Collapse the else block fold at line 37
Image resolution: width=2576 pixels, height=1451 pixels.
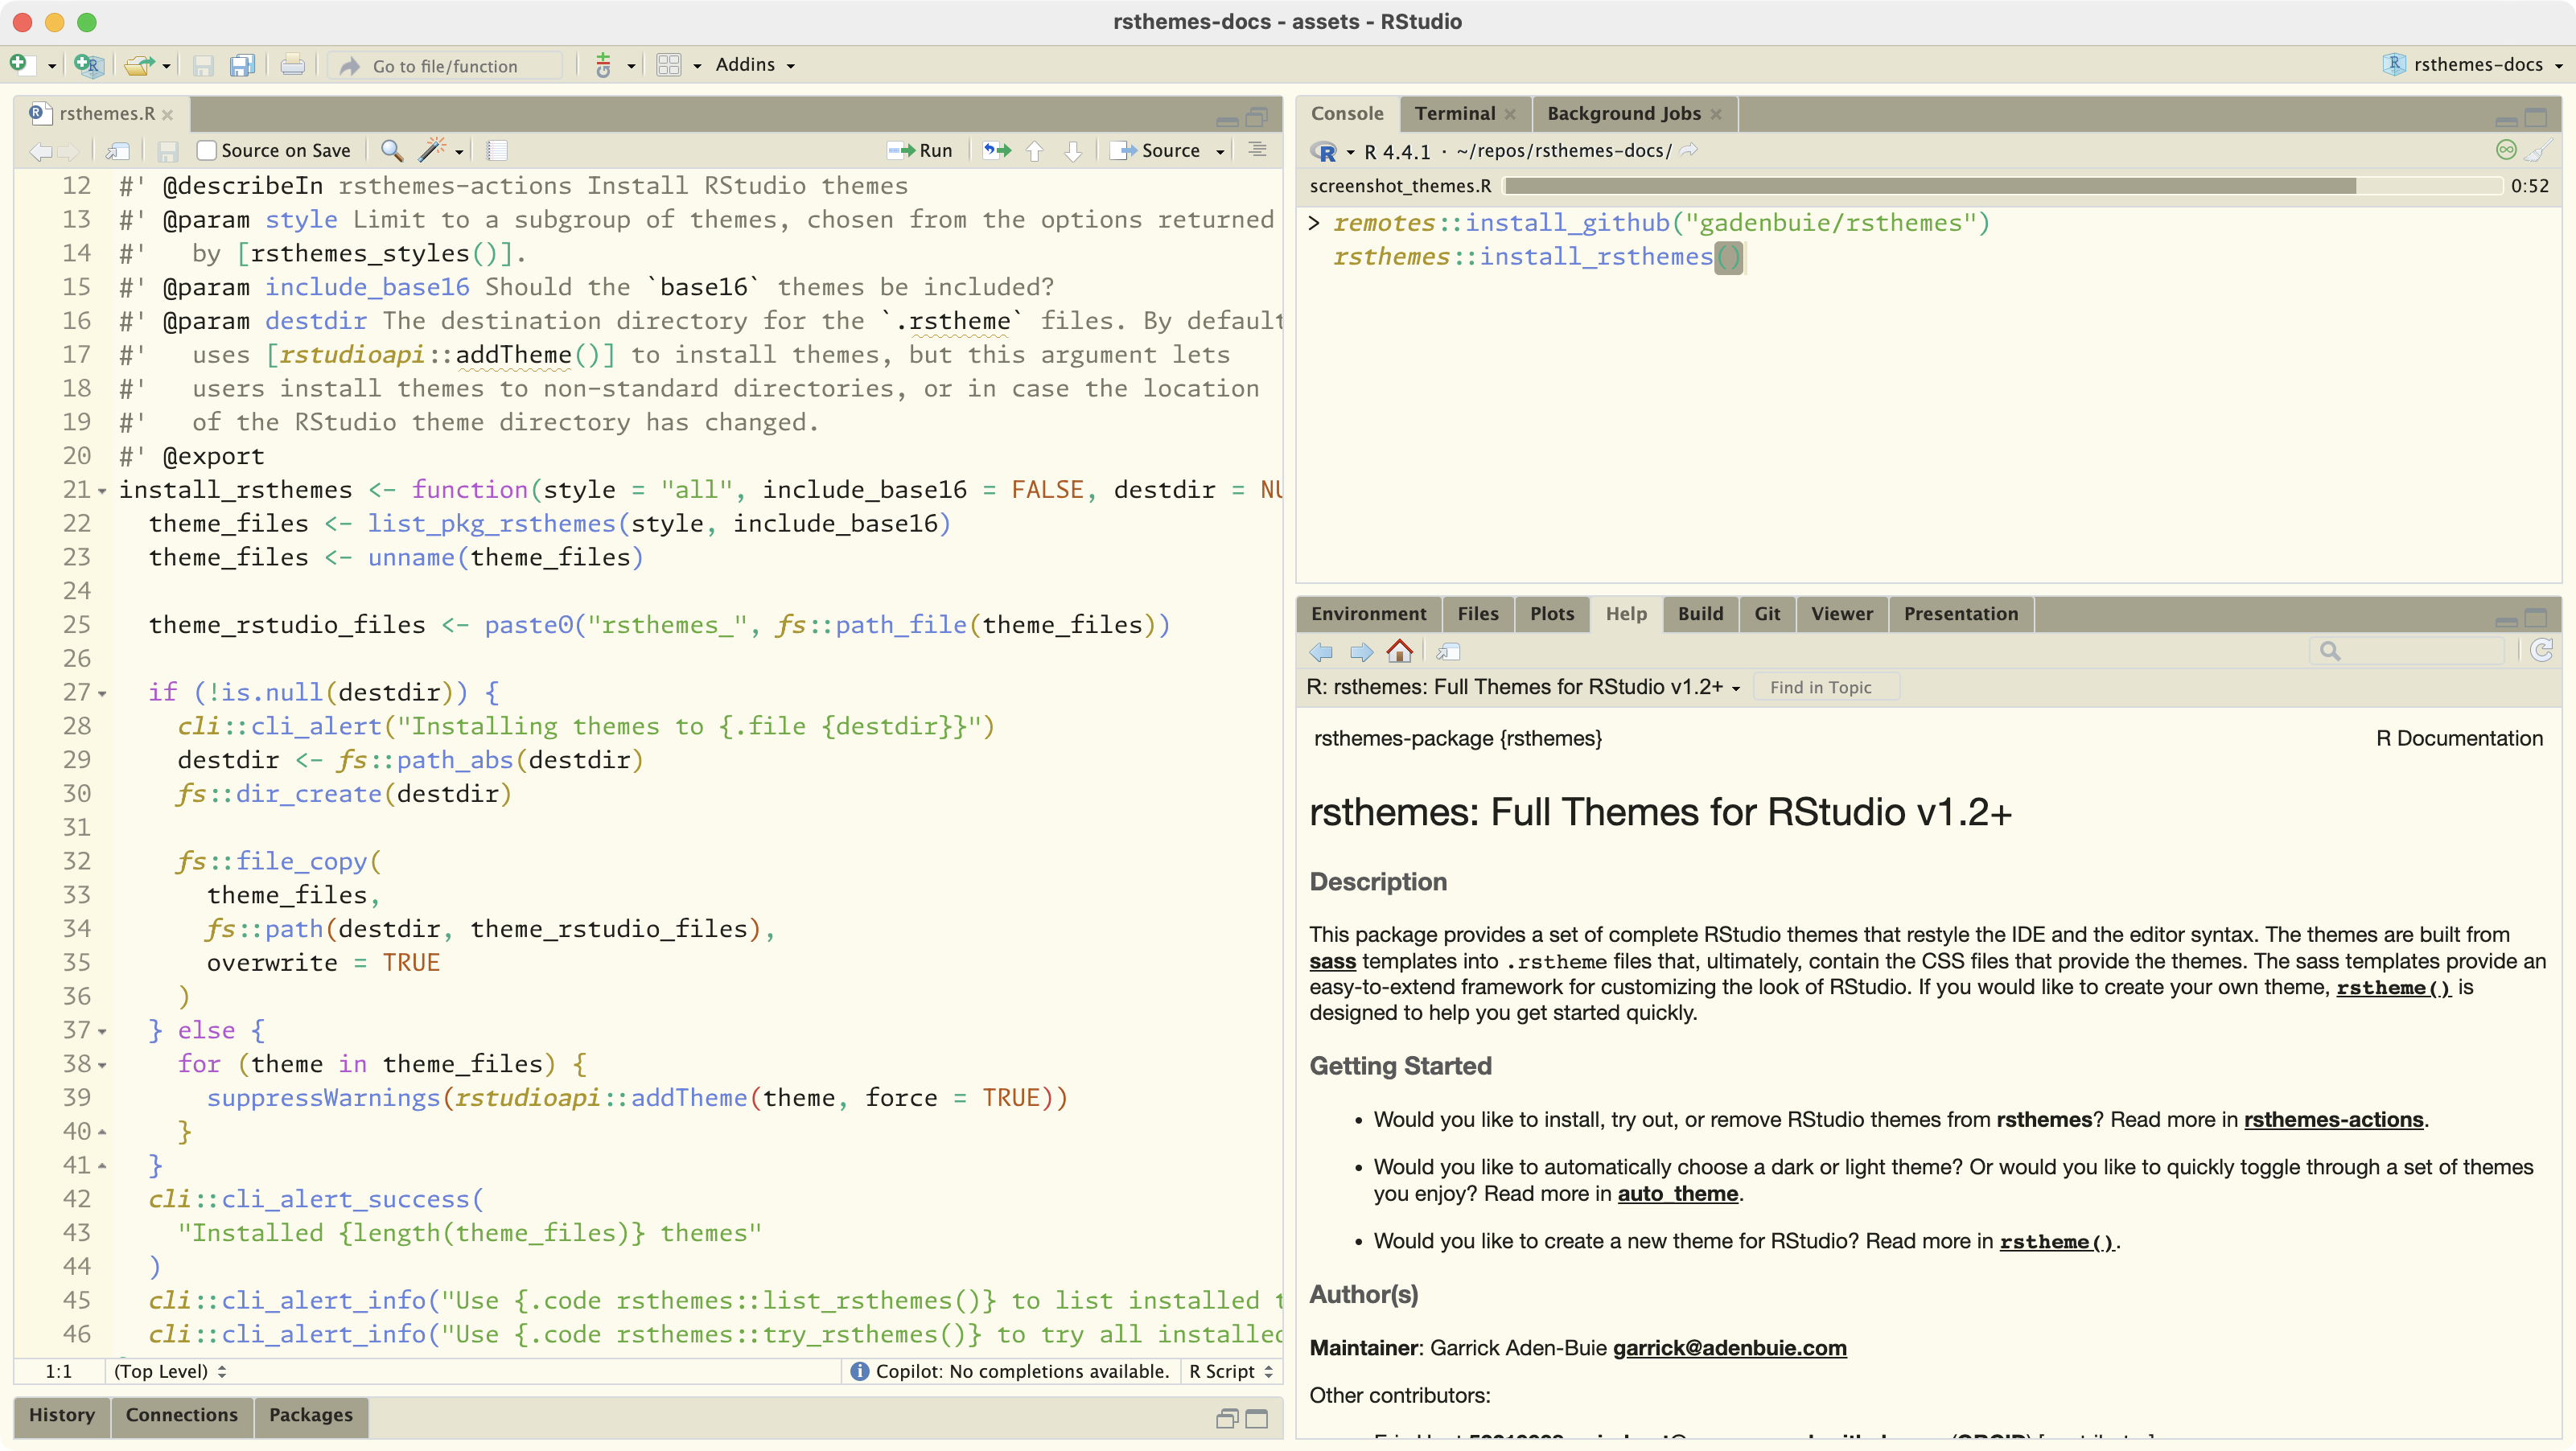[102, 1031]
